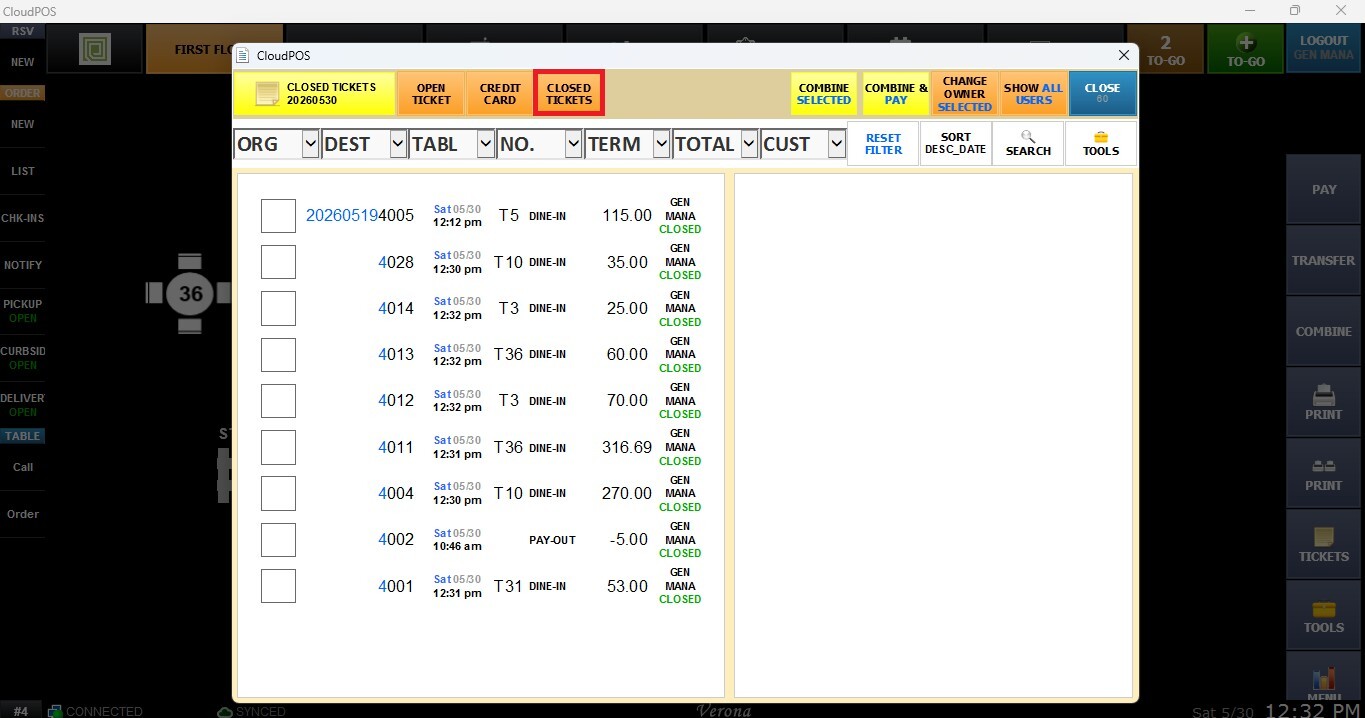
Task: Click TRANSFER in the right sidebar
Action: (x=1323, y=260)
